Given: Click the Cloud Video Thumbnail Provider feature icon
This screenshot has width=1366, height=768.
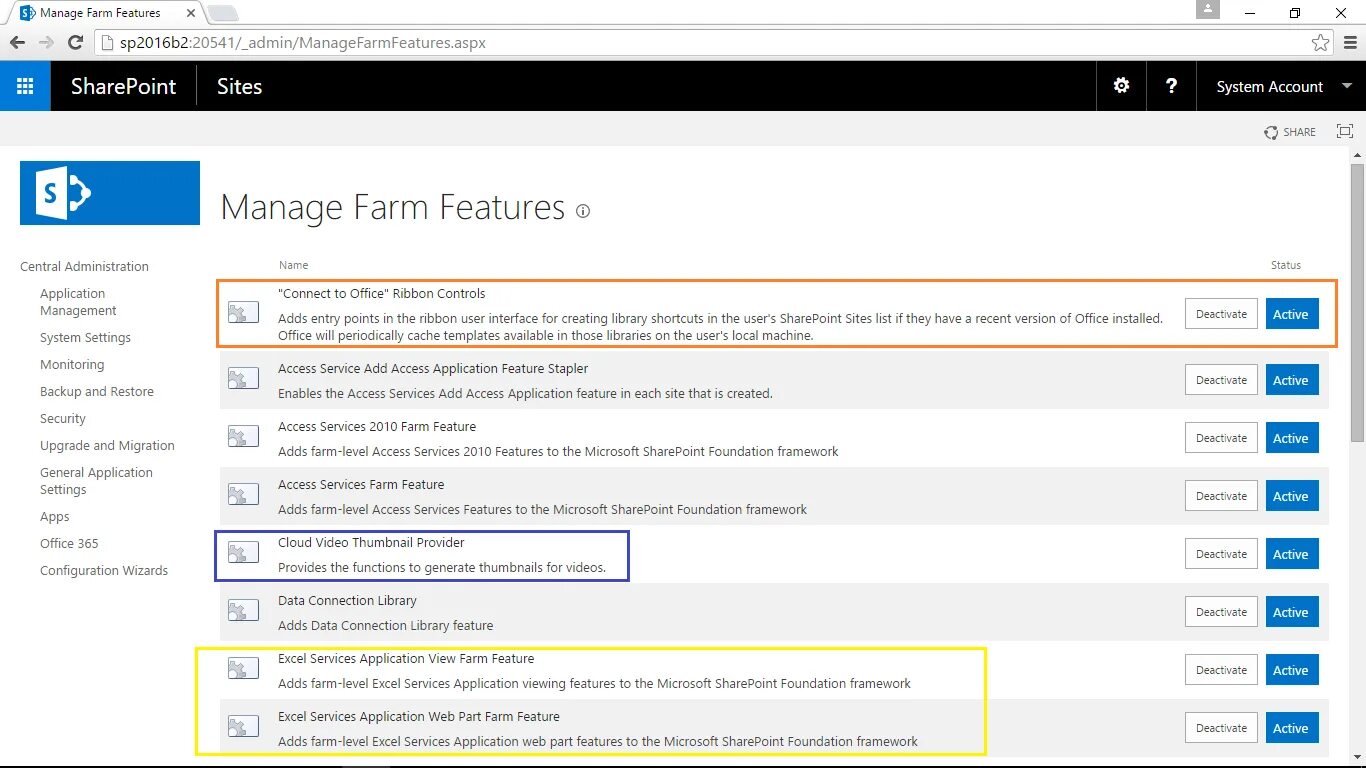Looking at the screenshot, I should [243, 553].
